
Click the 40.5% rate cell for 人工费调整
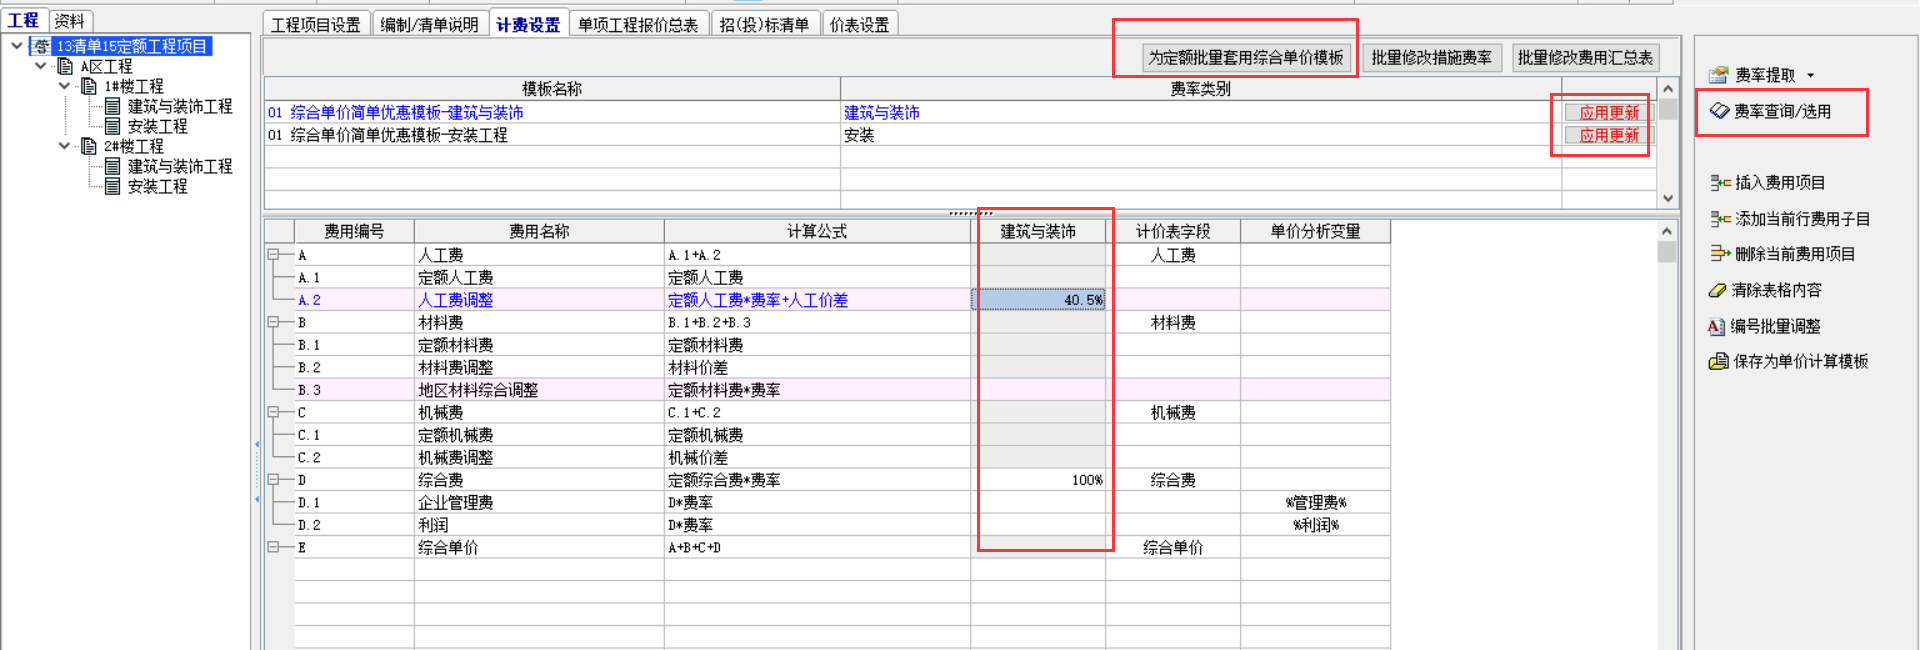coord(1040,300)
